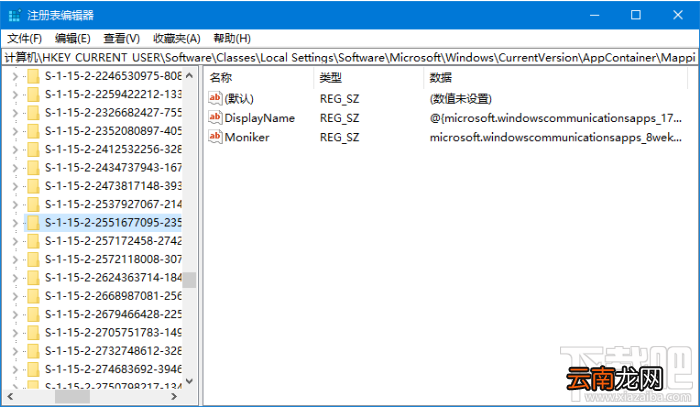Select the S-1-15-2-2668987081-256 tree key
The height and width of the screenshot is (407, 700).
coord(113,296)
